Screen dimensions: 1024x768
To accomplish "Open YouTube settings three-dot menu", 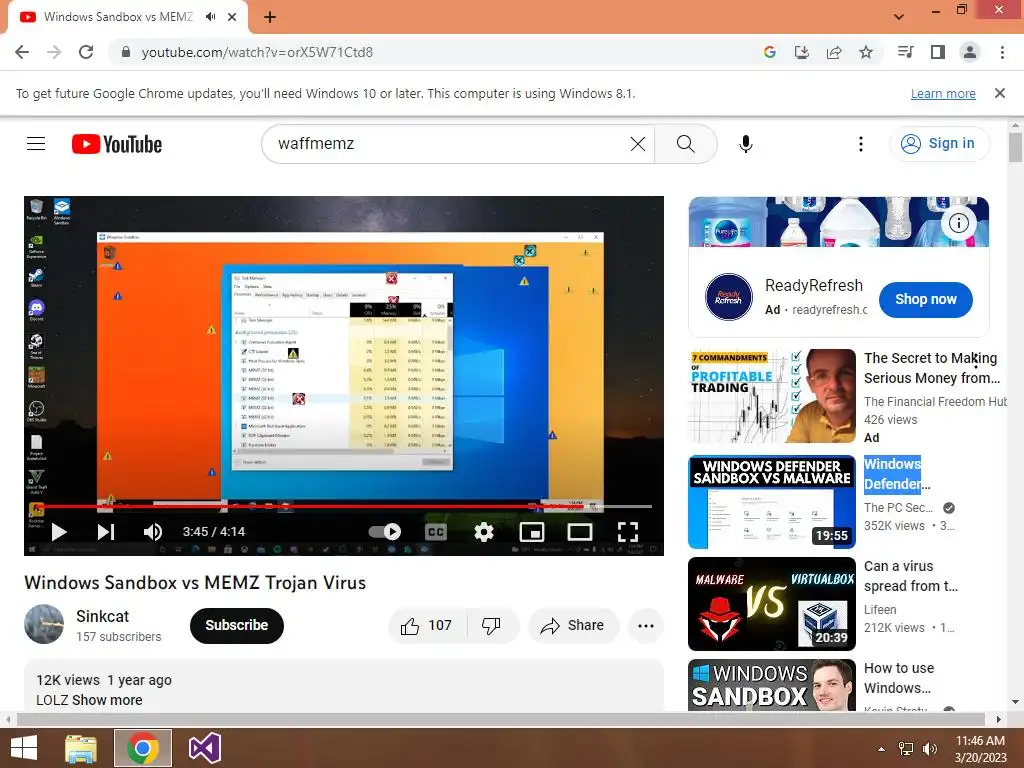I will 861,144.
